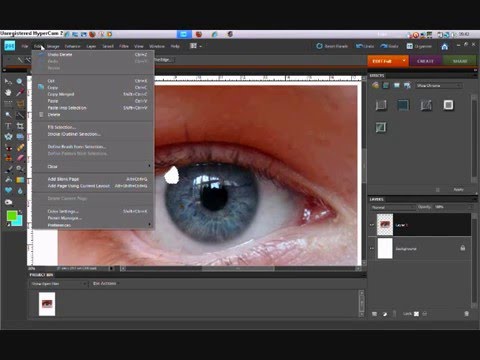Create an adjustment layer from Layers panel
The image size is (480, 360).
385,314
